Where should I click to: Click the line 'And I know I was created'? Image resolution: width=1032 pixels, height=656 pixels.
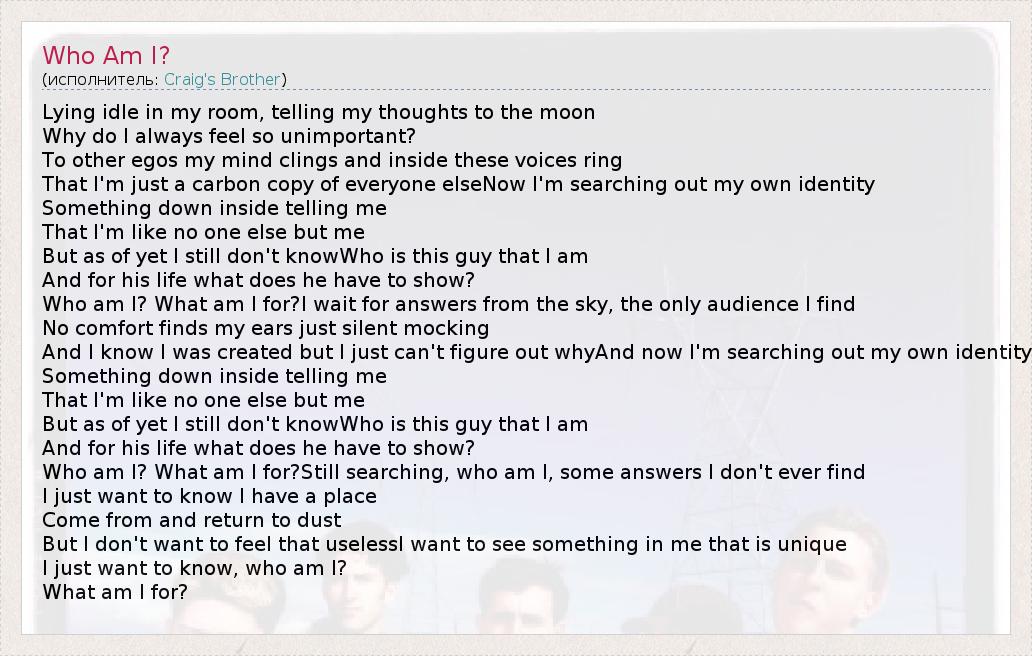pos(536,352)
